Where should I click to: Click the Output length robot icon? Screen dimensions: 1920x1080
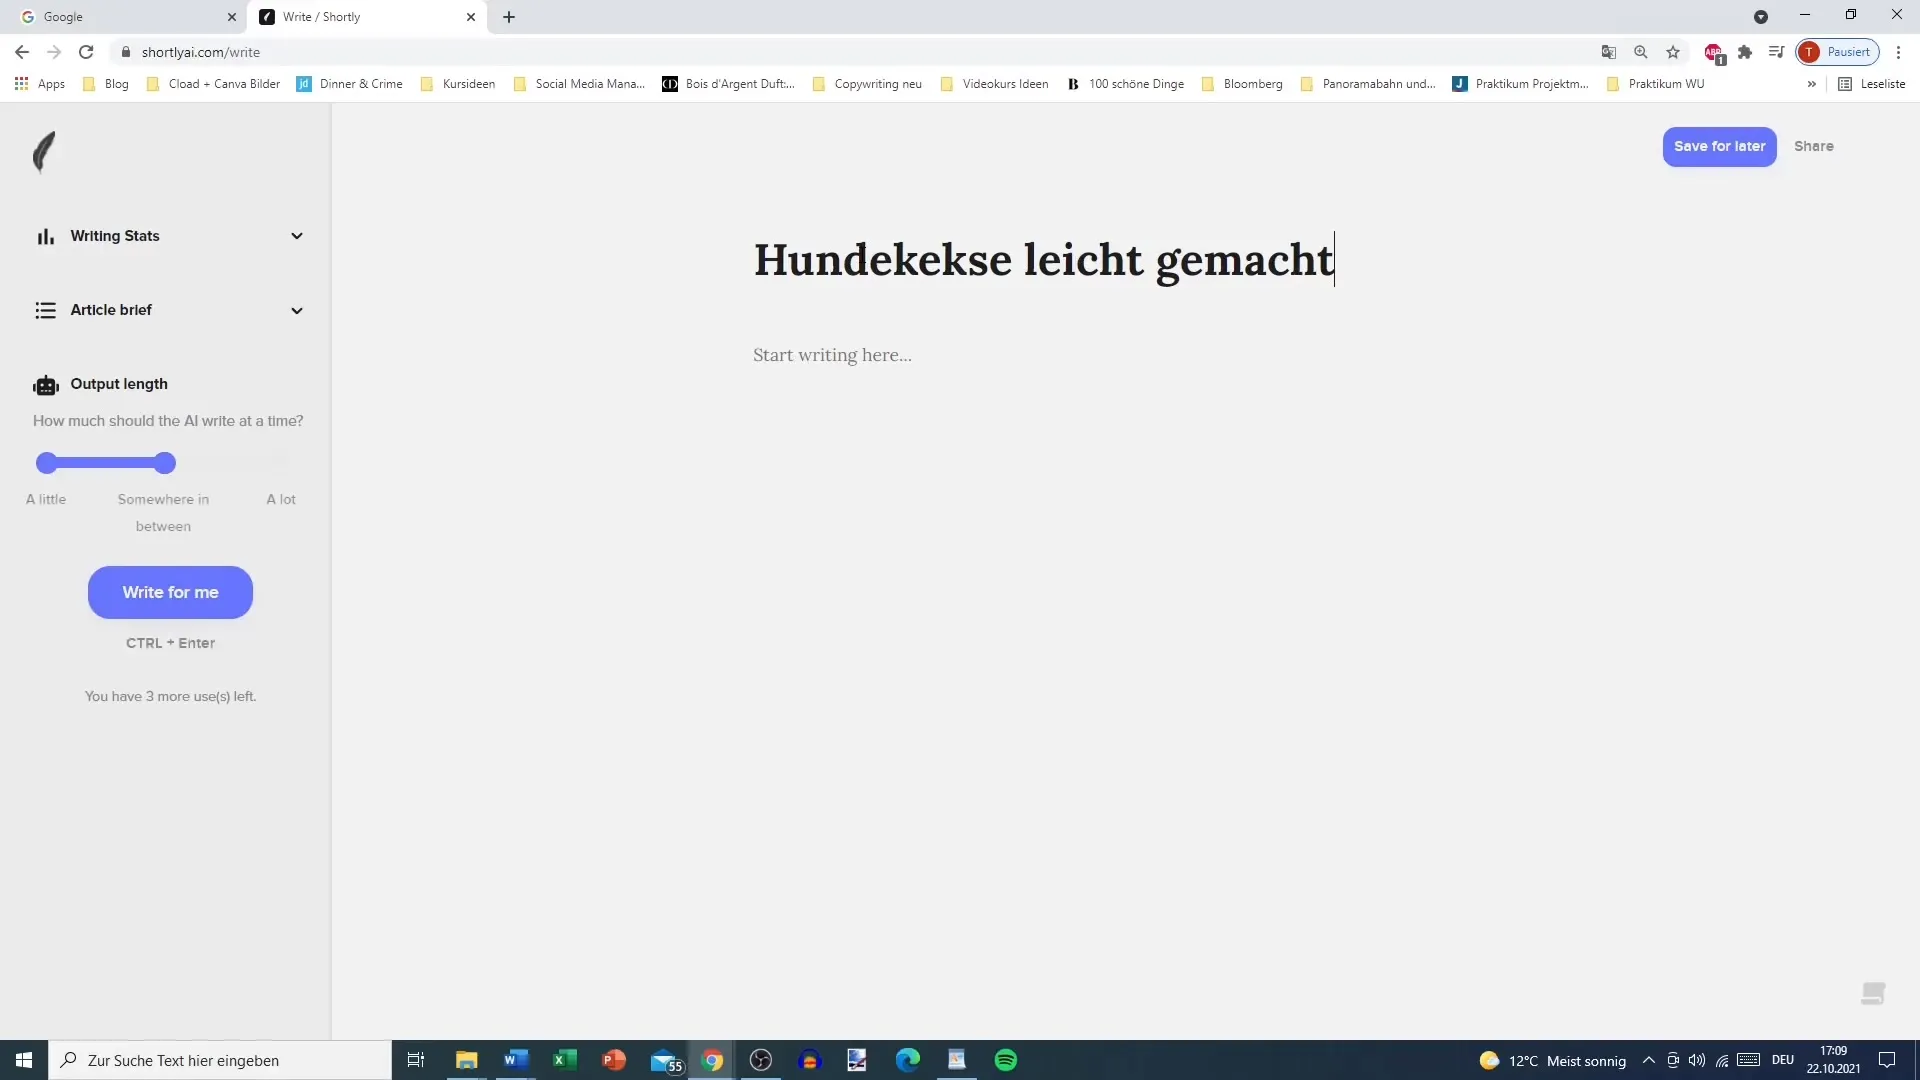tap(46, 384)
